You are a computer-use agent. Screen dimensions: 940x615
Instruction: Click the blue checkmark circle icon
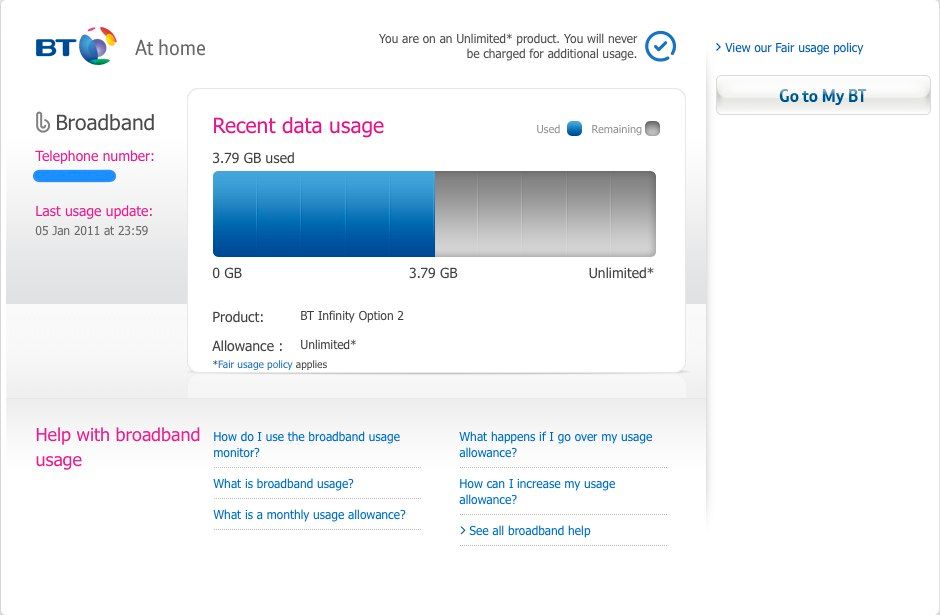[660, 46]
